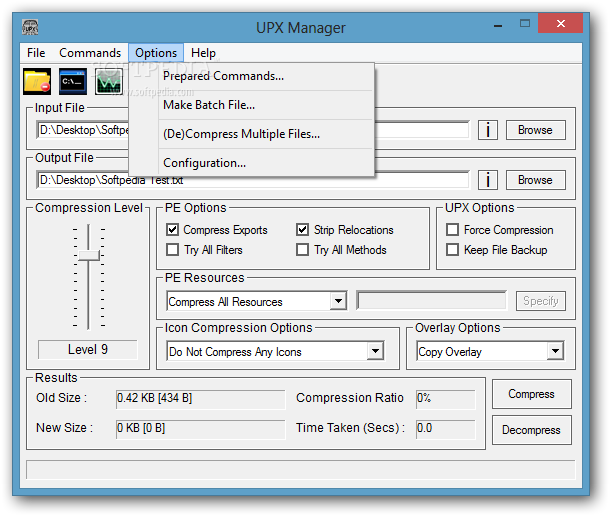Screen dimensions: 610x516
Task: Click the Compression Level slider thumb
Action: pyautogui.click(x=89, y=256)
